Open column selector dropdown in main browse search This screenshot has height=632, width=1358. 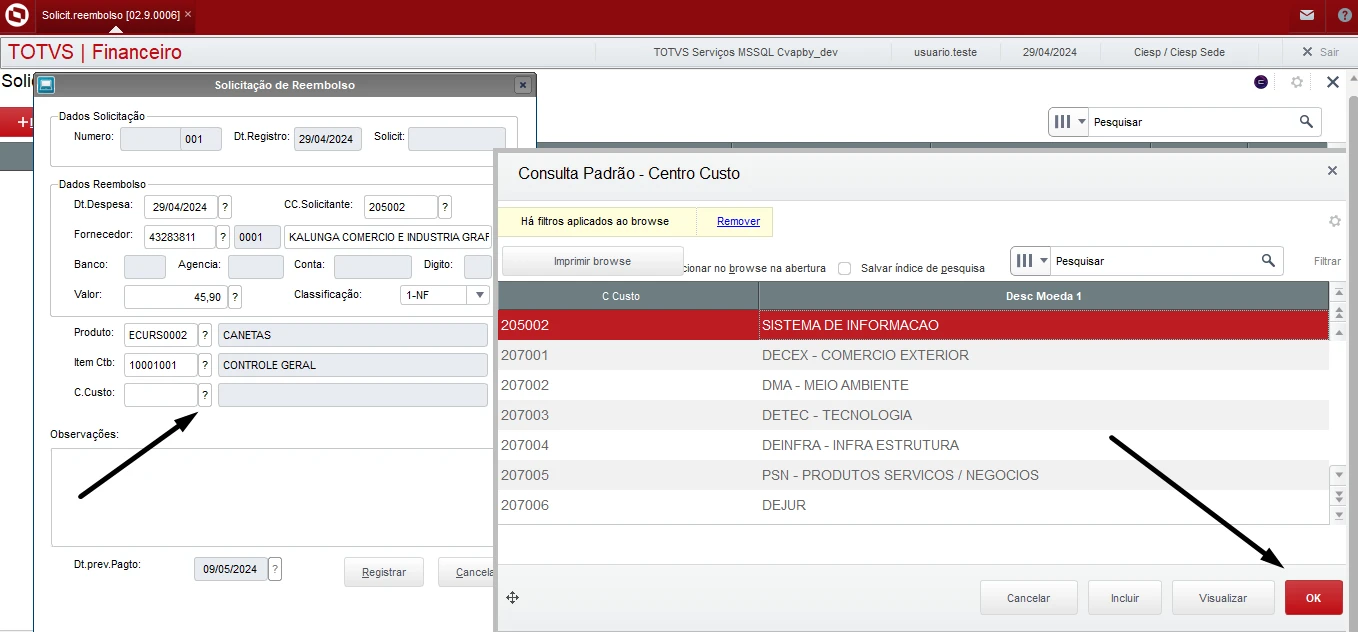[x=1069, y=122]
